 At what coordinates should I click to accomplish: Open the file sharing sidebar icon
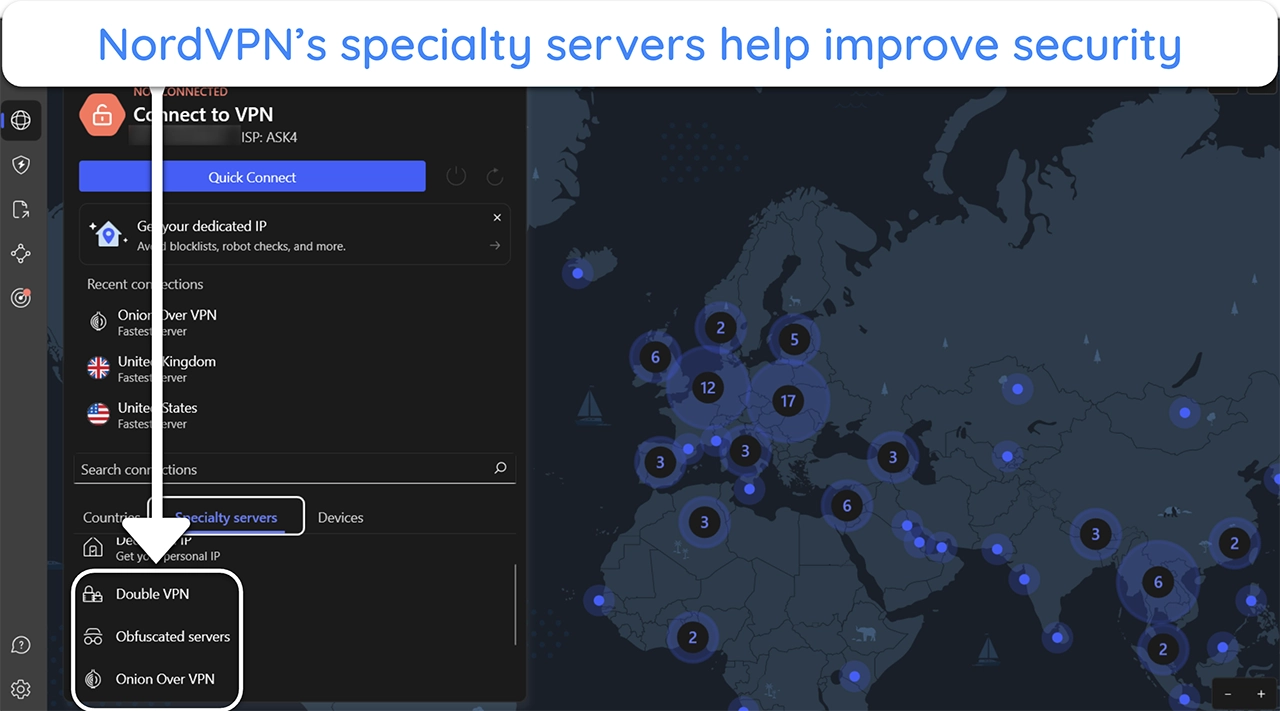[x=21, y=209]
